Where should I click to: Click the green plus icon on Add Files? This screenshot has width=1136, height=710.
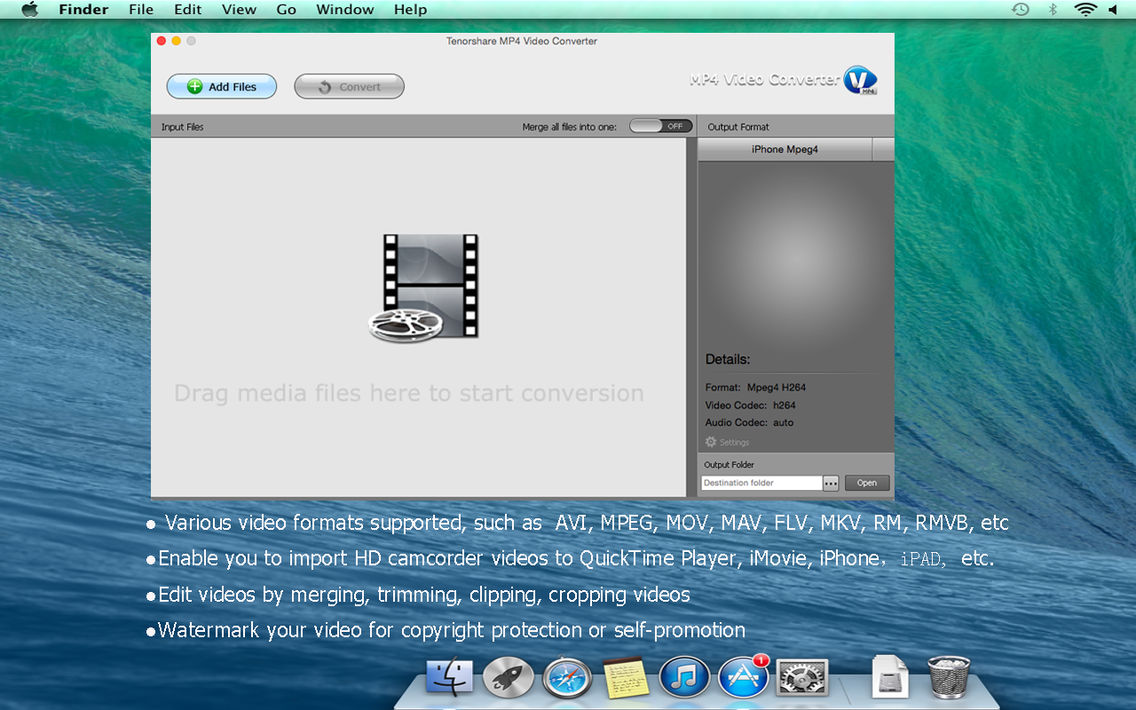(193, 86)
